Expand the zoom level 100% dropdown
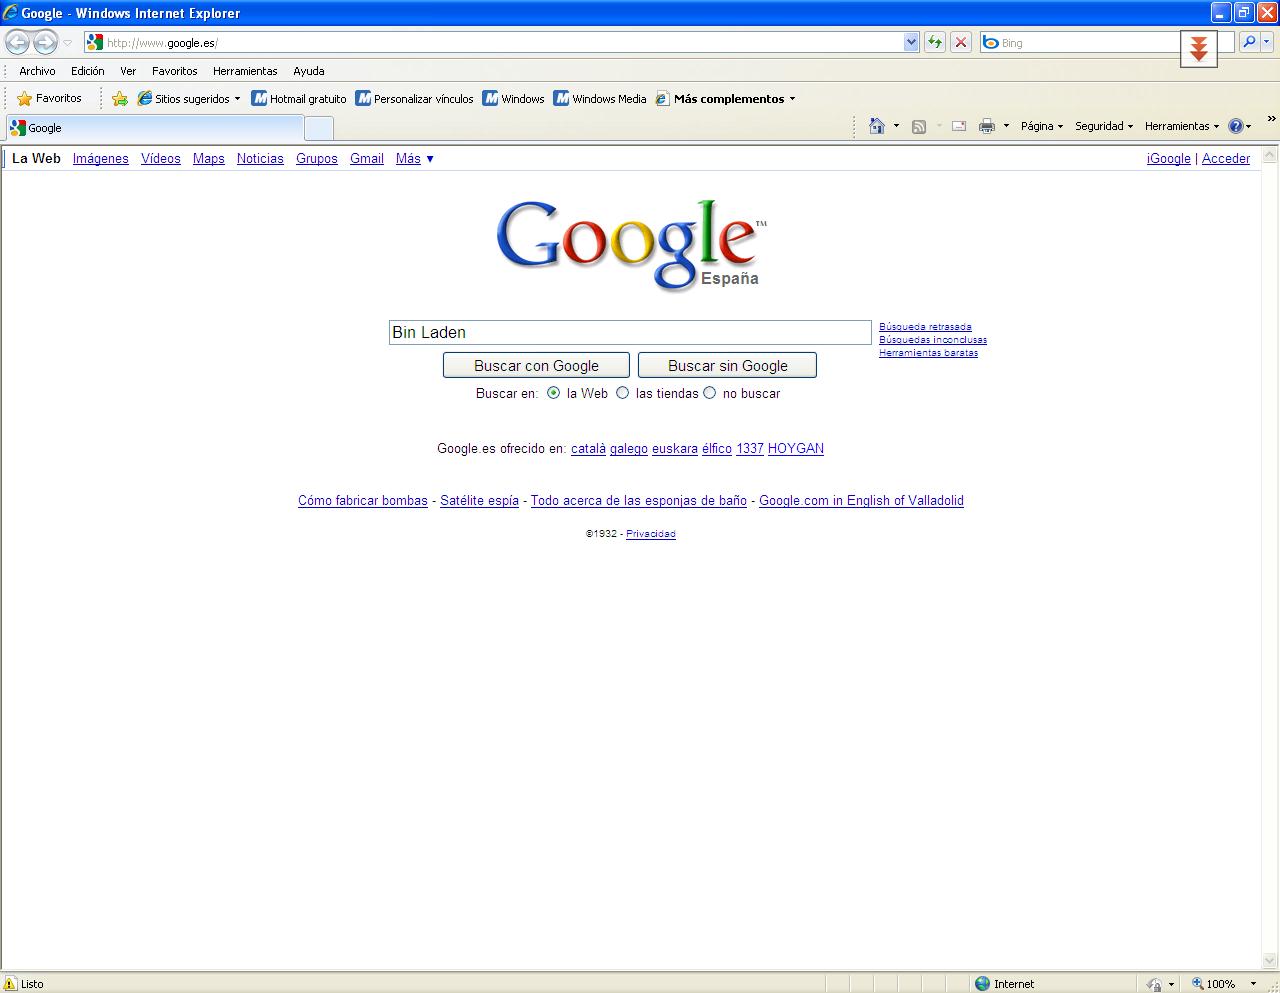The height and width of the screenshot is (993, 1280). click(x=1253, y=984)
